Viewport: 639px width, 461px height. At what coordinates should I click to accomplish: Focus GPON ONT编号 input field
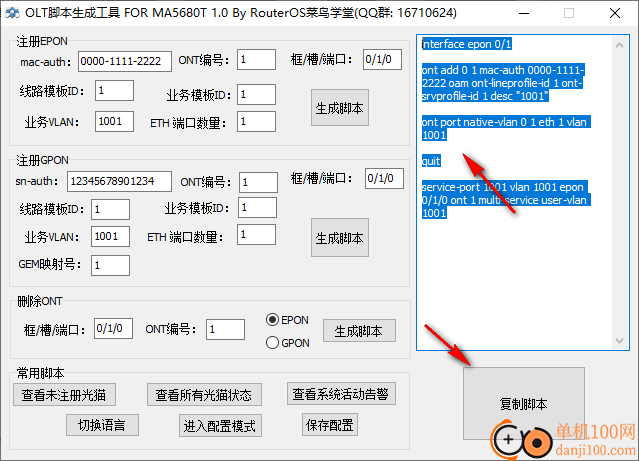click(258, 182)
